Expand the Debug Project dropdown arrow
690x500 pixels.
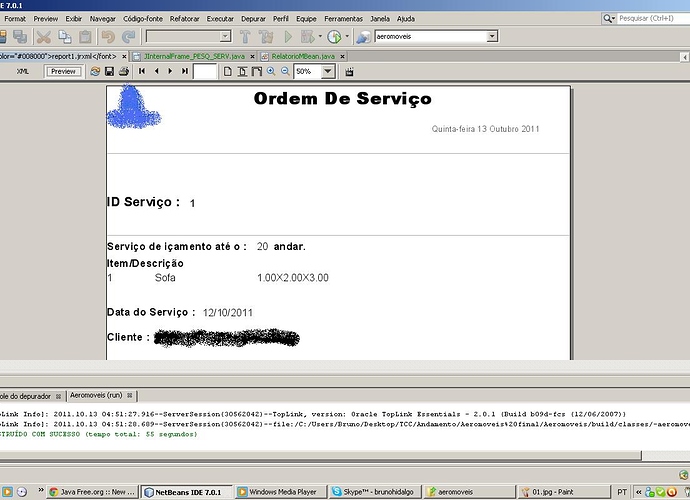pos(320,37)
